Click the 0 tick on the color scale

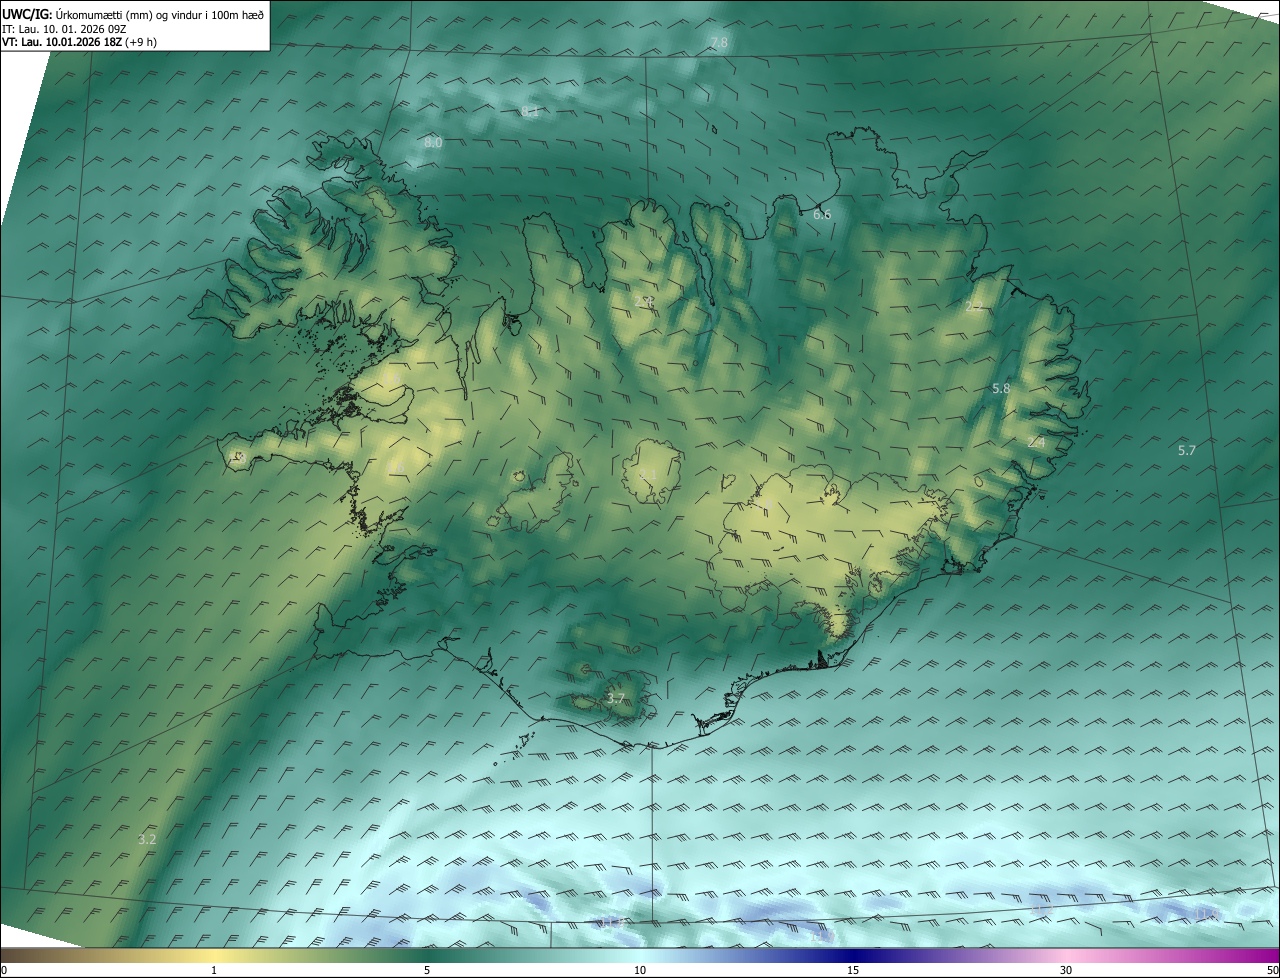(x=4, y=970)
